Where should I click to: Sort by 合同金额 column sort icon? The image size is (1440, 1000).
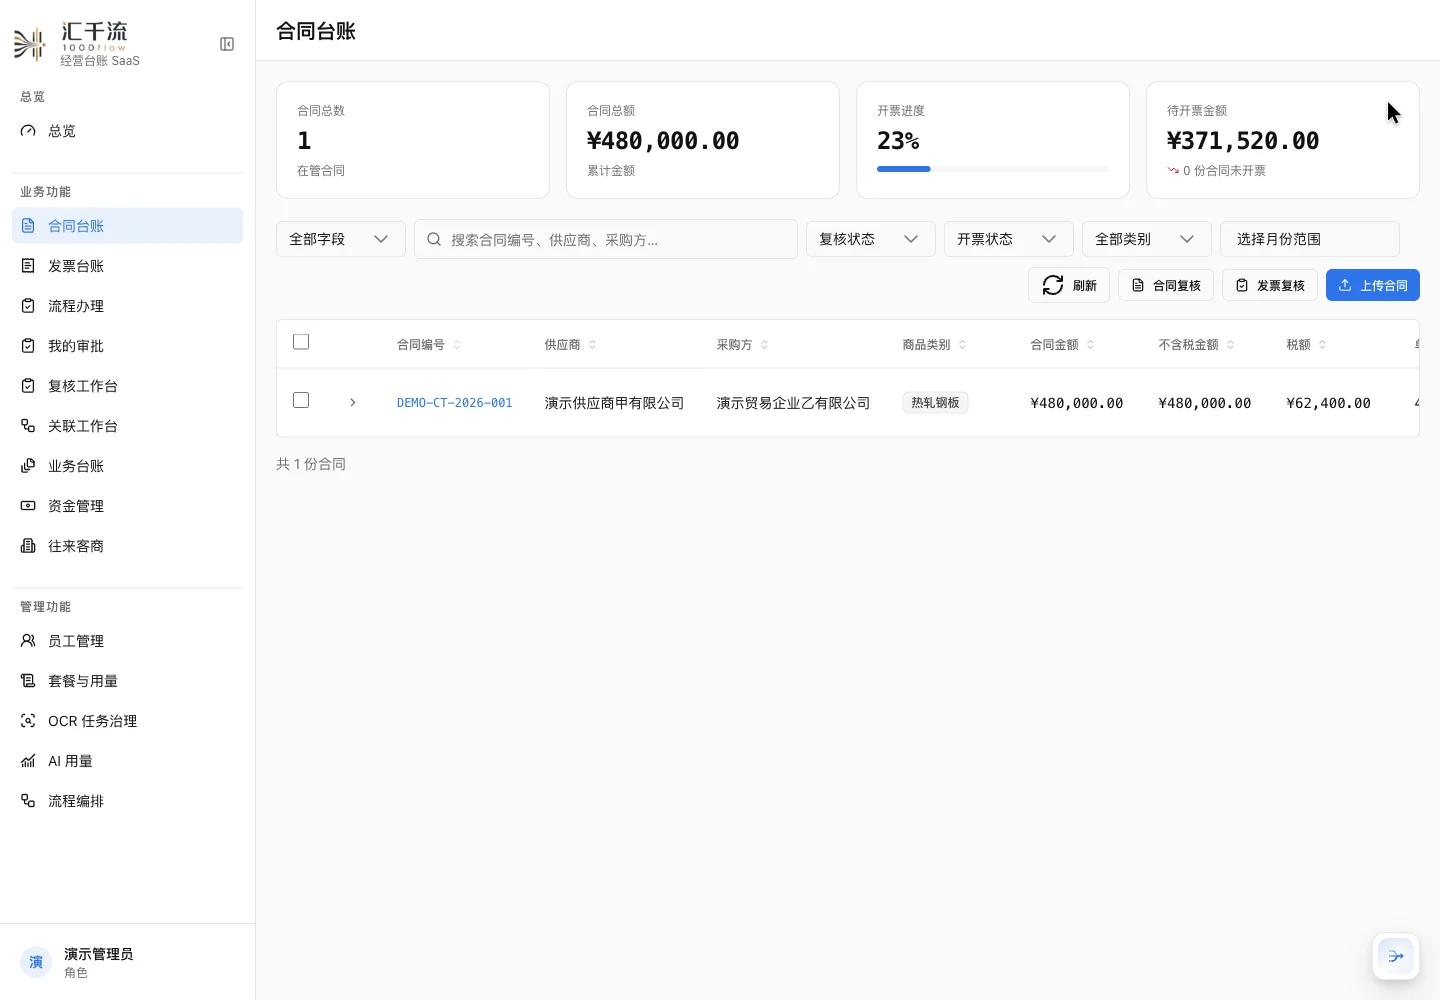pyautogui.click(x=1090, y=345)
